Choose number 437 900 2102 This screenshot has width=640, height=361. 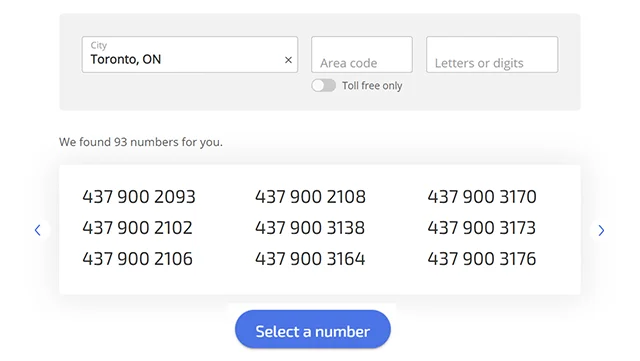tap(137, 227)
